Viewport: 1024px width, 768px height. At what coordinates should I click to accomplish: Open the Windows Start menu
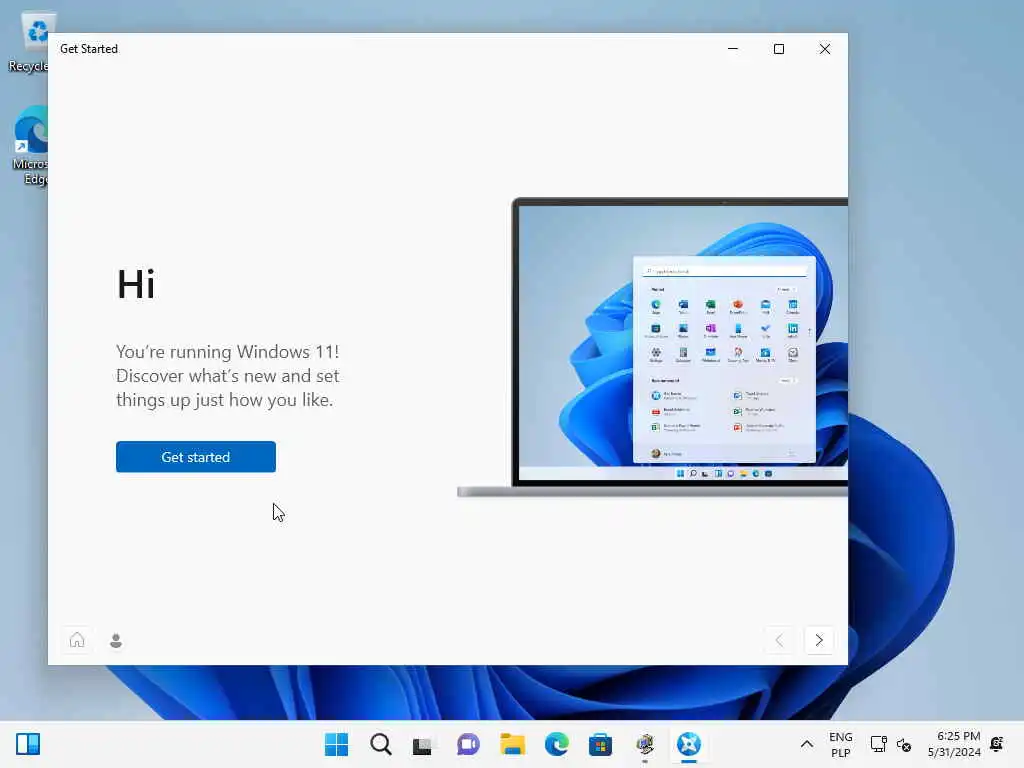coord(336,744)
